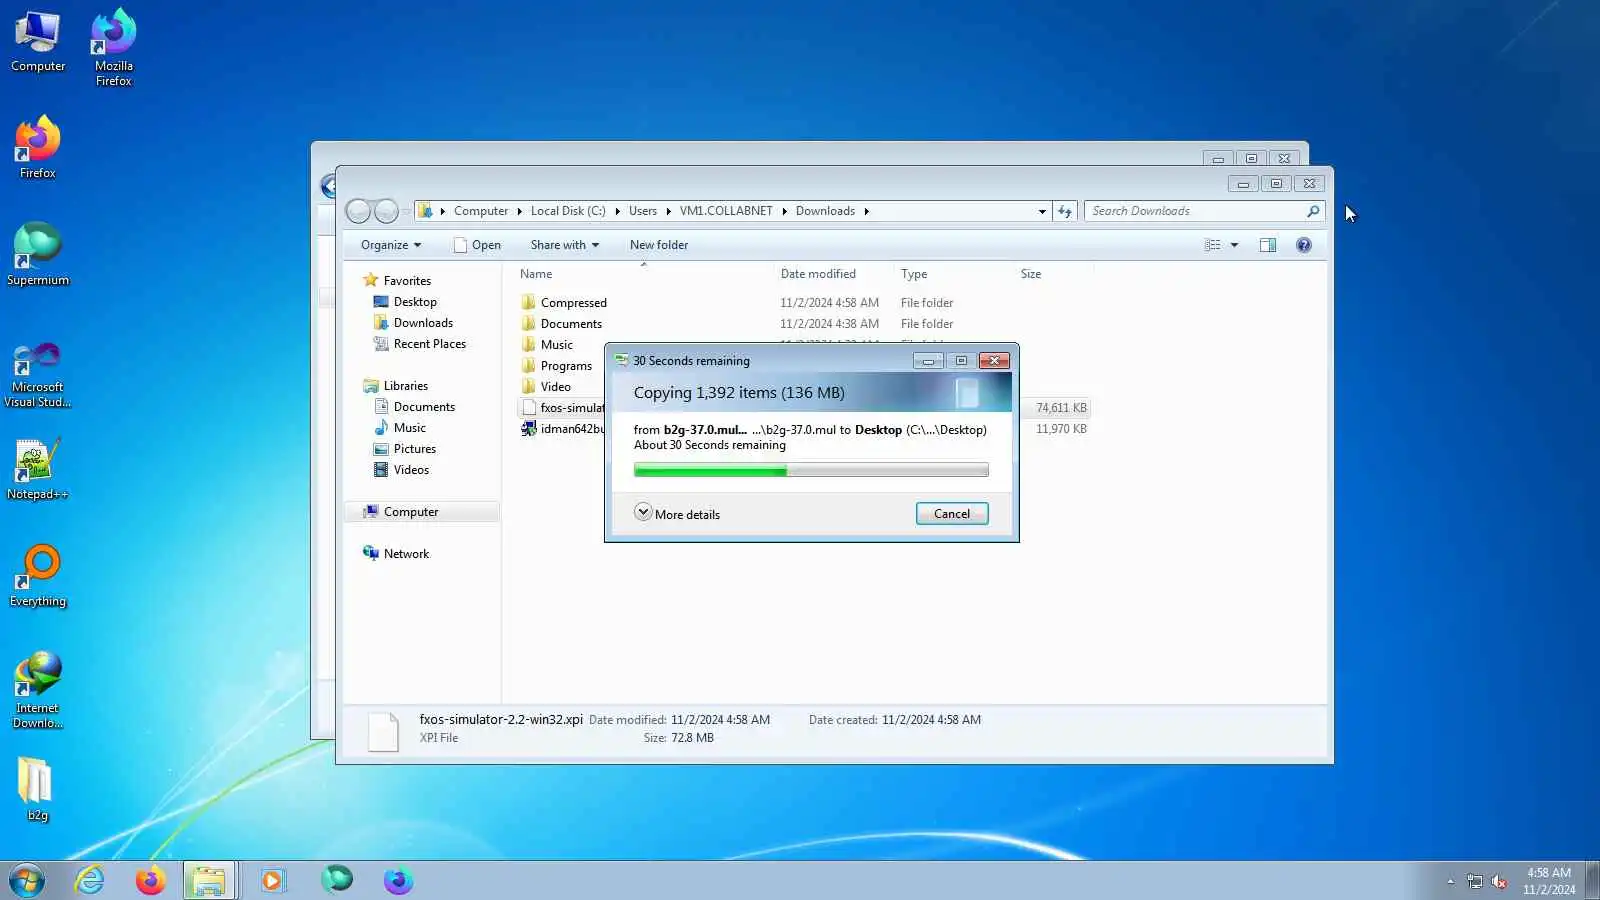Cancel the file copy operation
The image size is (1600, 900).
pos(952,514)
